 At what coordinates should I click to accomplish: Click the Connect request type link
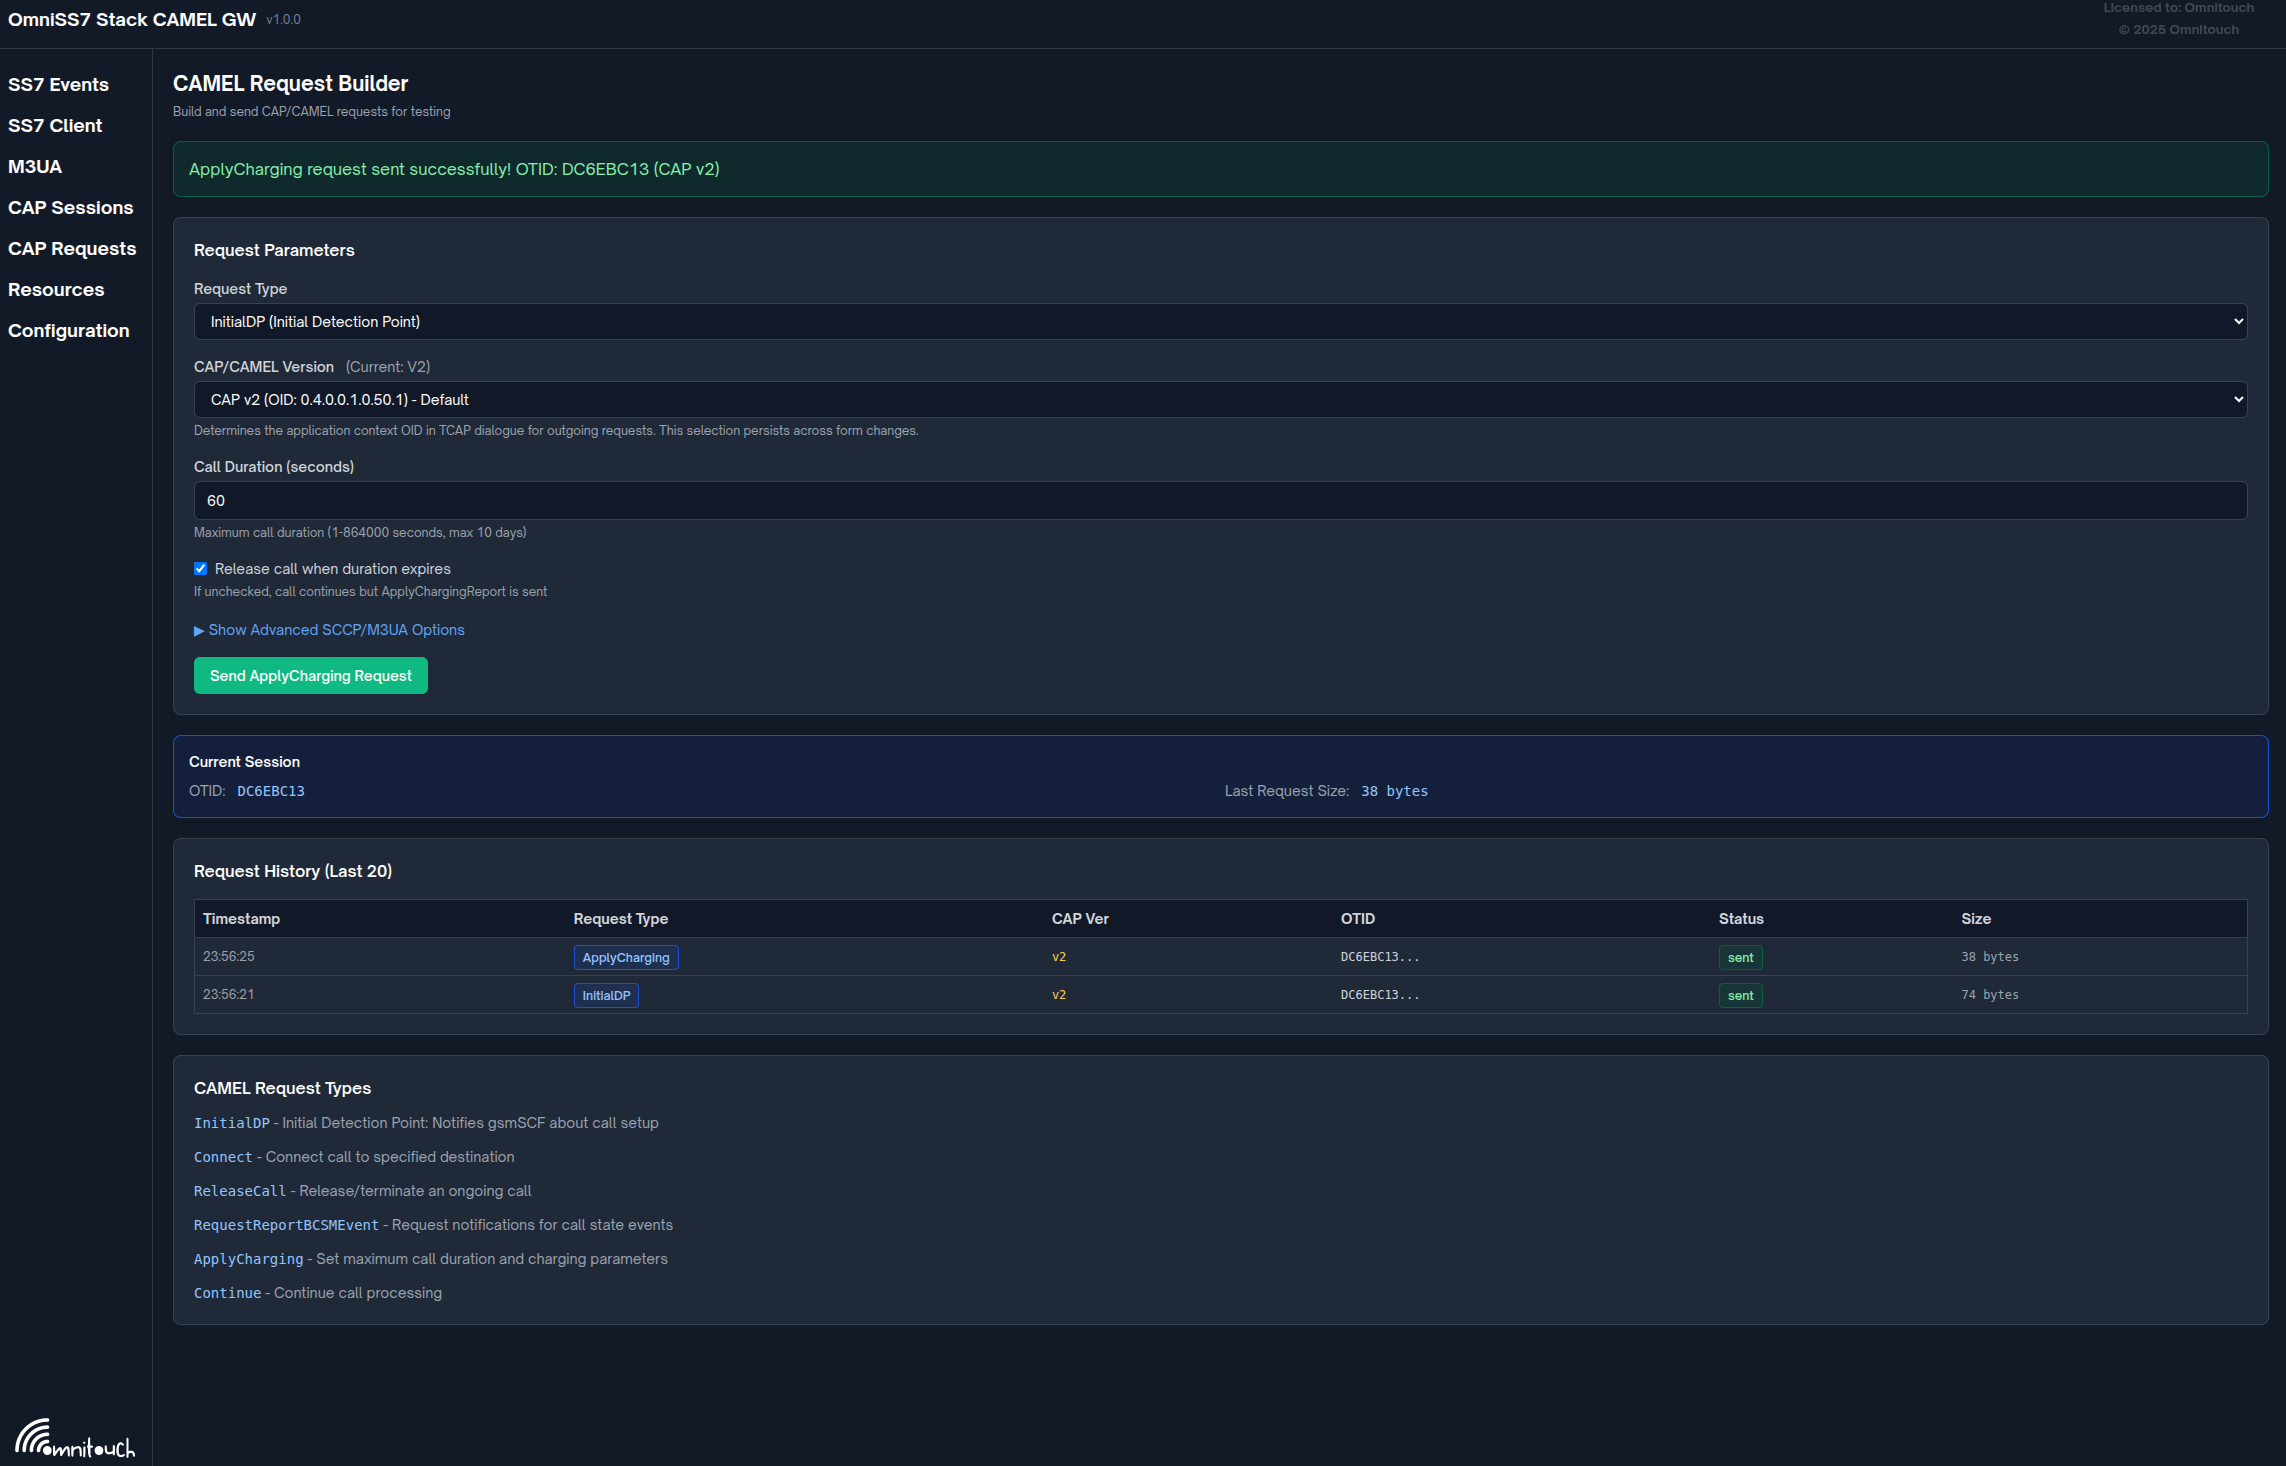(222, 1157)
